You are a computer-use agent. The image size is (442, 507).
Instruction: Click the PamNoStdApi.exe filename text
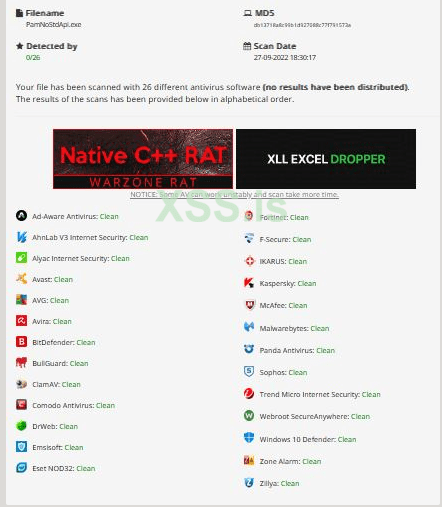53,25
